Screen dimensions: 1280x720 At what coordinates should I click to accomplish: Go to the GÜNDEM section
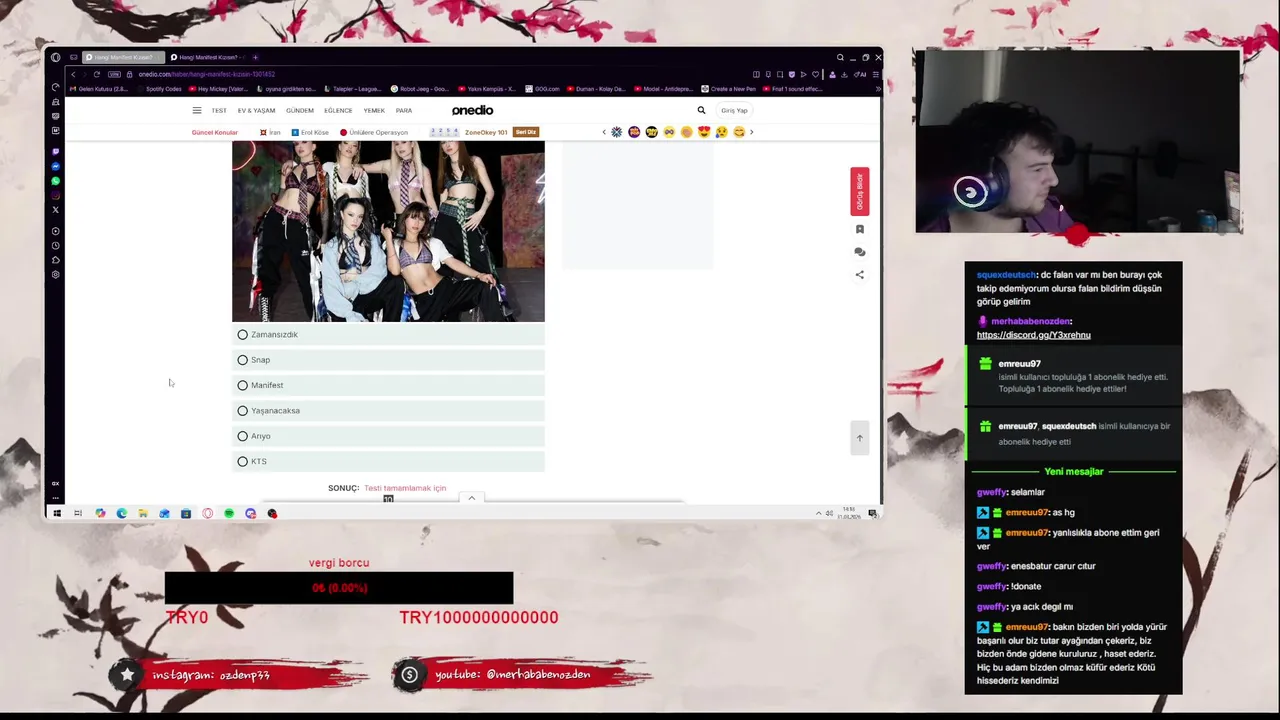pyautogui.click(x=300, y=111)
